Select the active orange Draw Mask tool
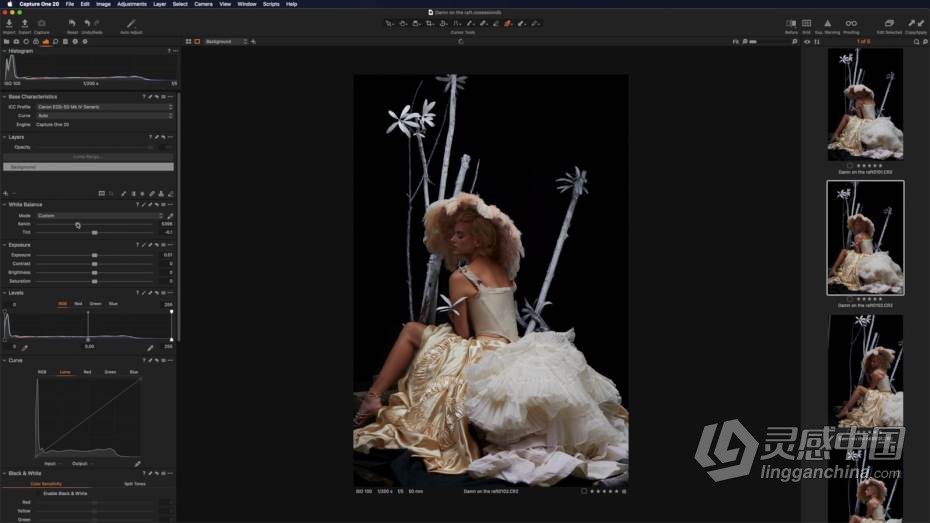Image resolution: width=930 pixels, height=523 pixels. click(508, 24)
